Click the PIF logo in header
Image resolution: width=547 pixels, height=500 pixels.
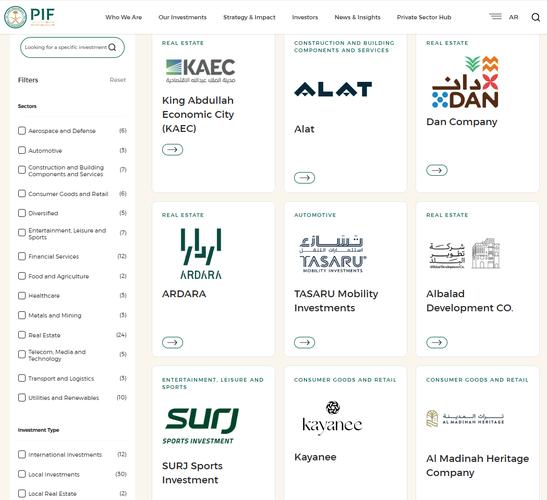tap(29, 16)
